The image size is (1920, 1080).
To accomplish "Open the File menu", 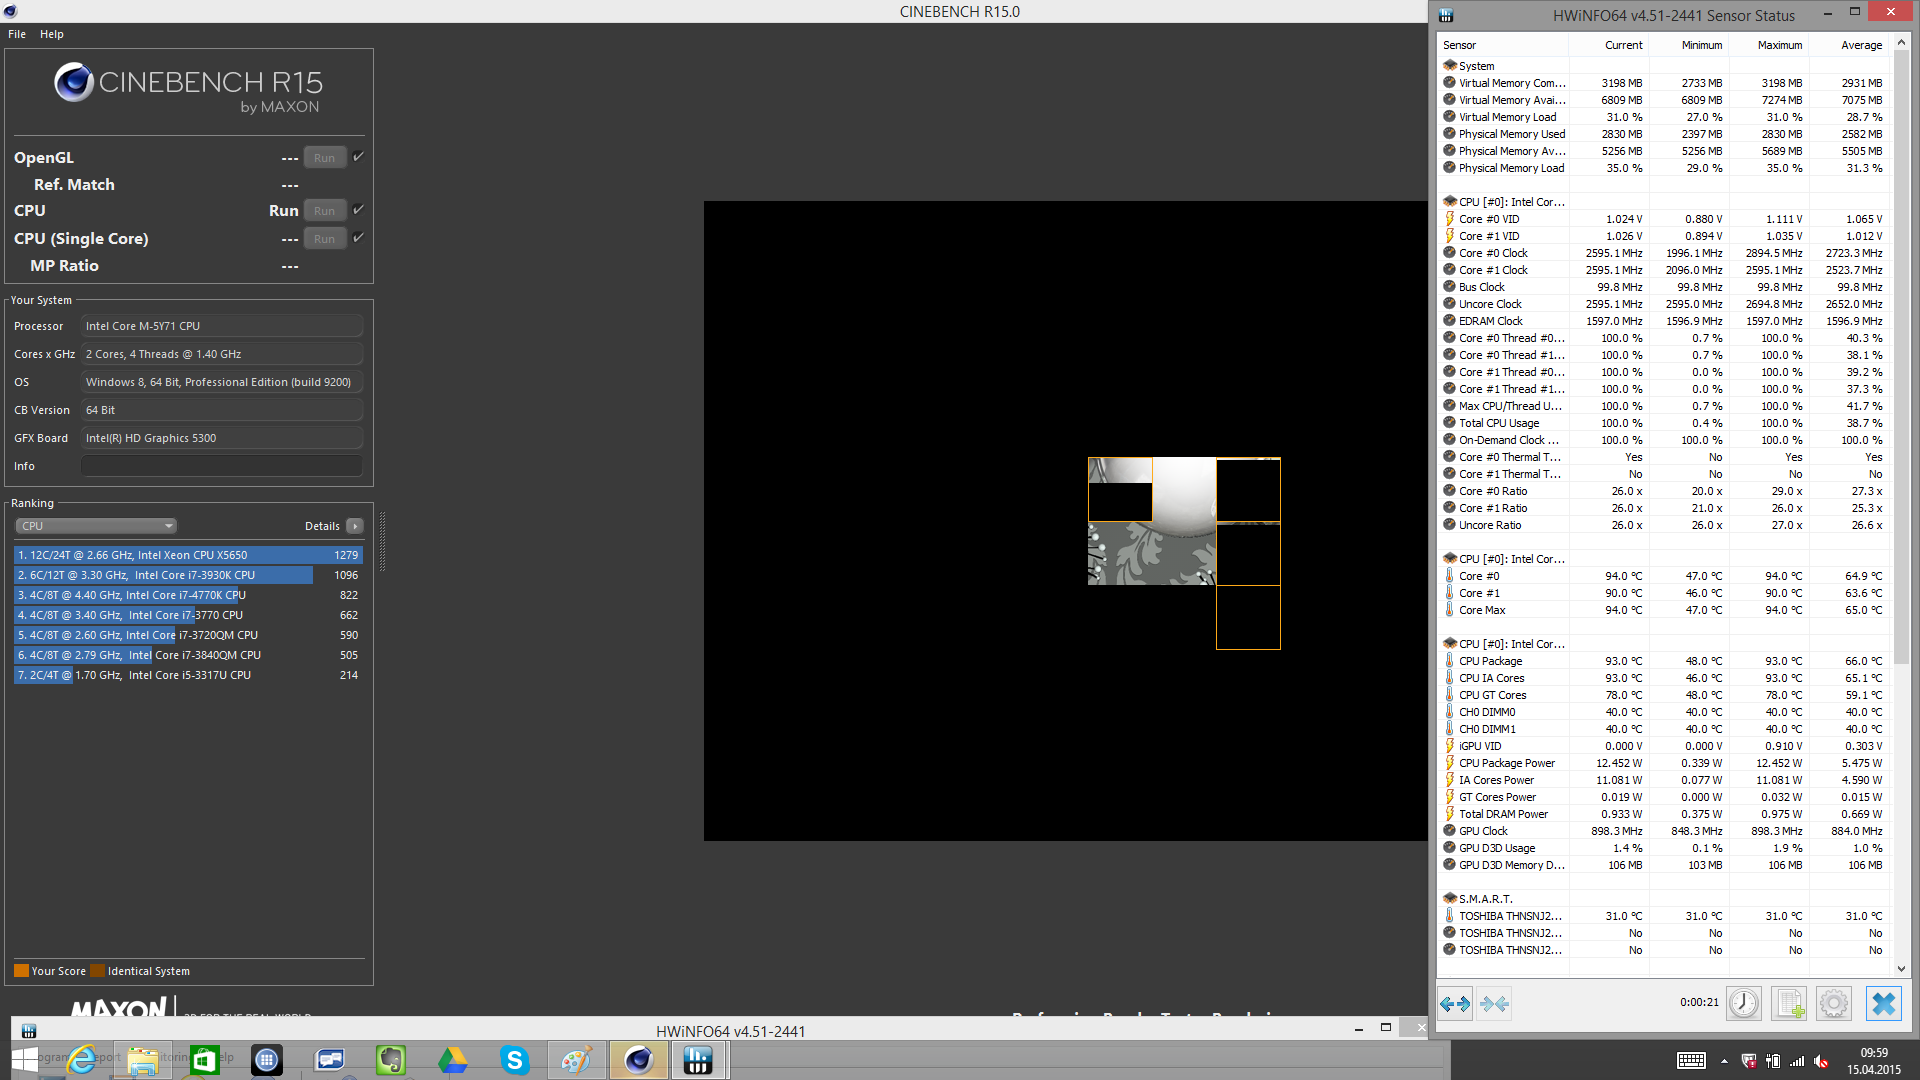I will pos(17,34).
